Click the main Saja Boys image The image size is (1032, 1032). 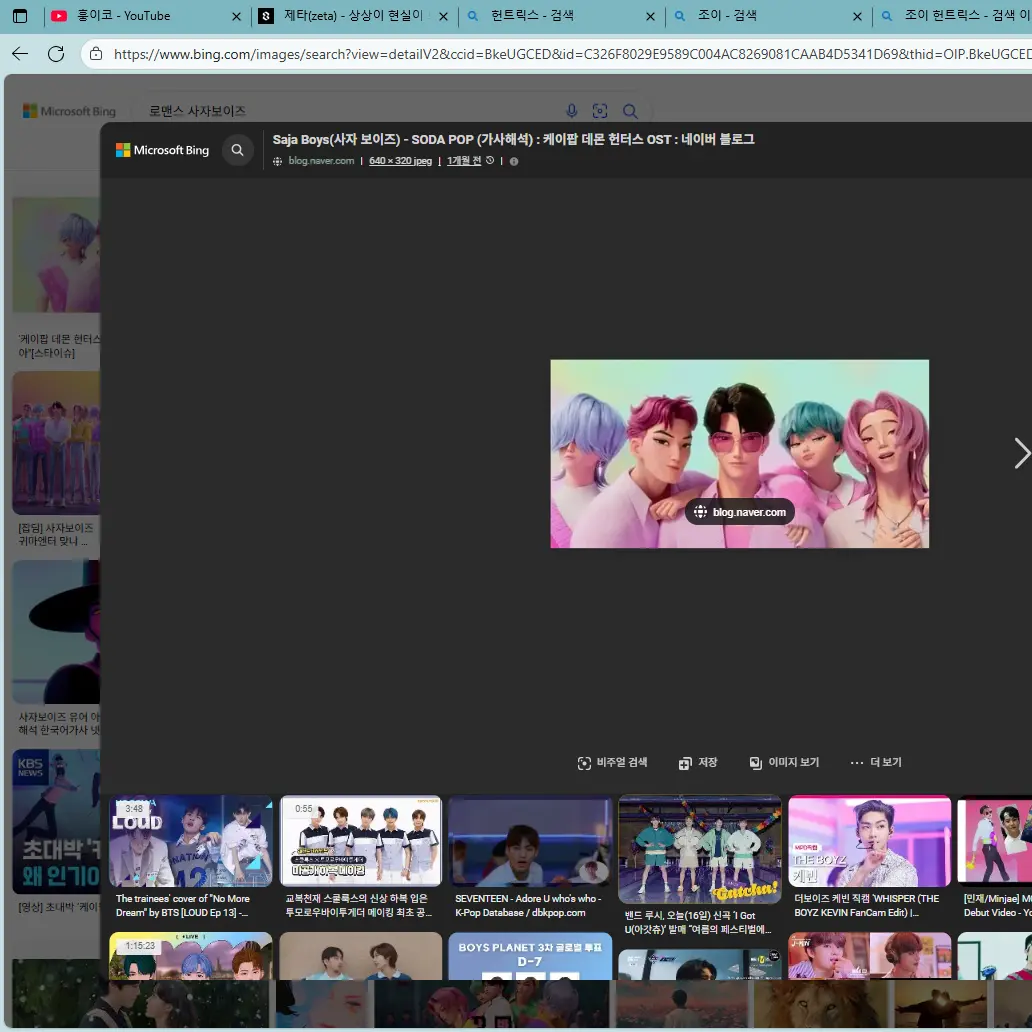(739, 453)
